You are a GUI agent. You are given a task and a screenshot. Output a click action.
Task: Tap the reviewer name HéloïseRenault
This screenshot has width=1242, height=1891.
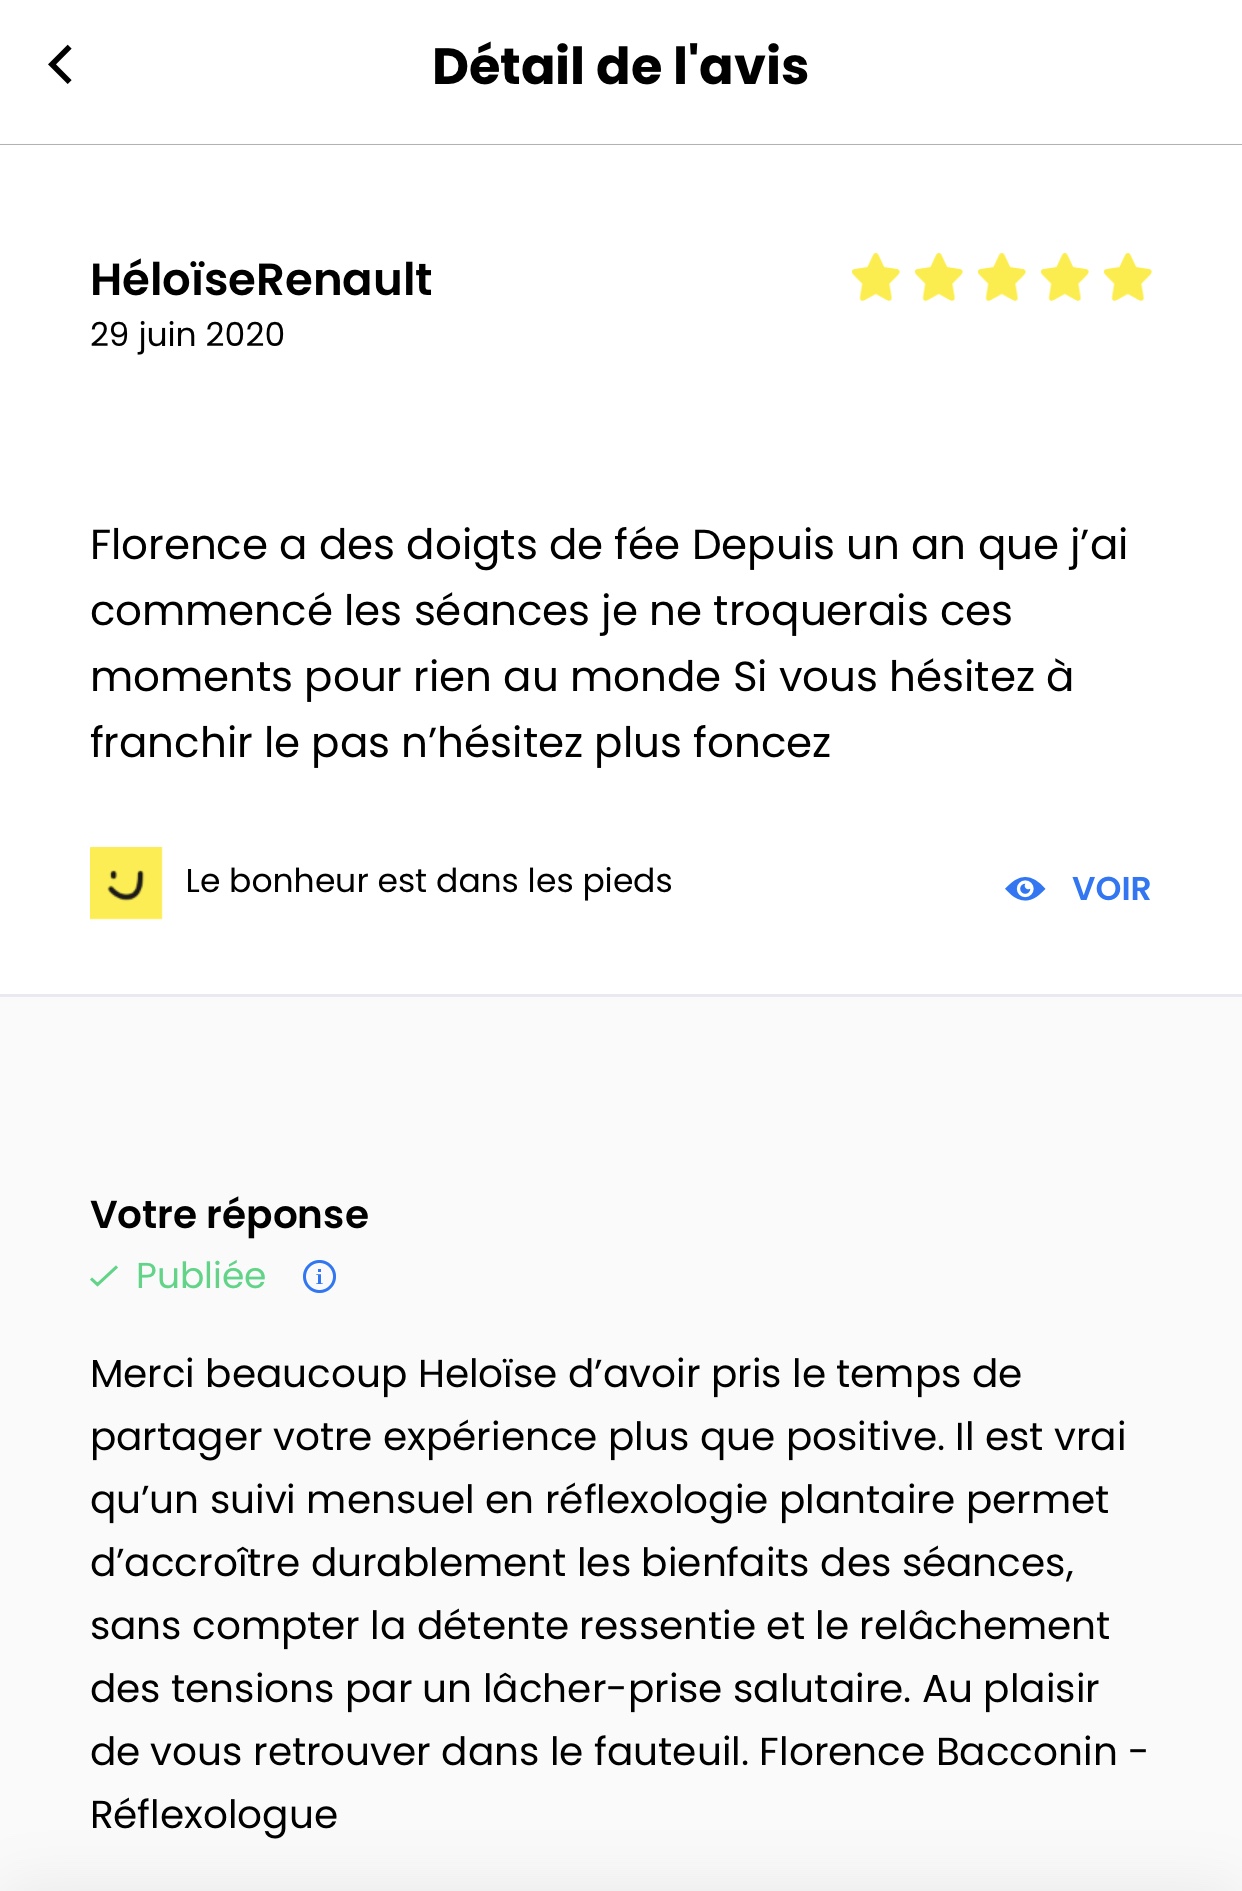click(261, 280)
